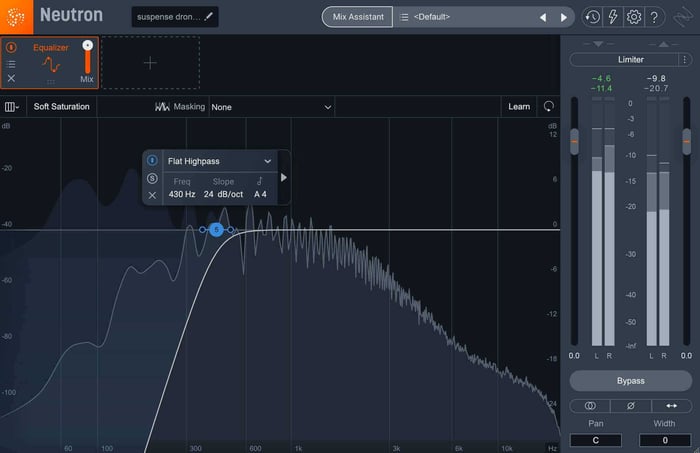700x453 pixels.
Task: Click the Equalizer curve icon in module
Action: pos(51,65)
